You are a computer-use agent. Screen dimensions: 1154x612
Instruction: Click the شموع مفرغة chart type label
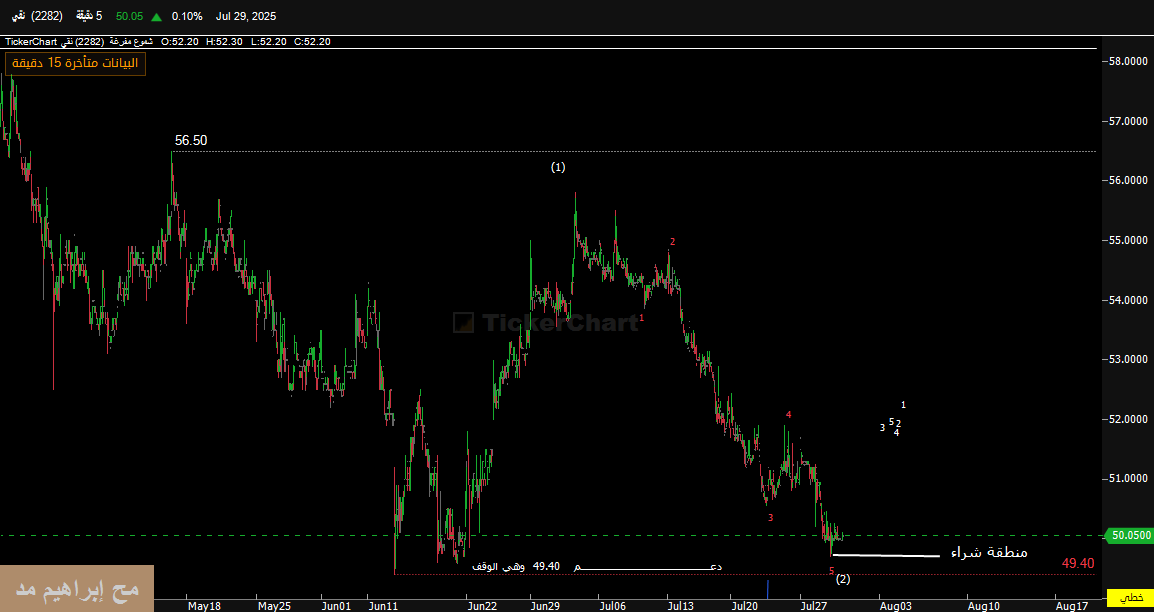point(130,42)
